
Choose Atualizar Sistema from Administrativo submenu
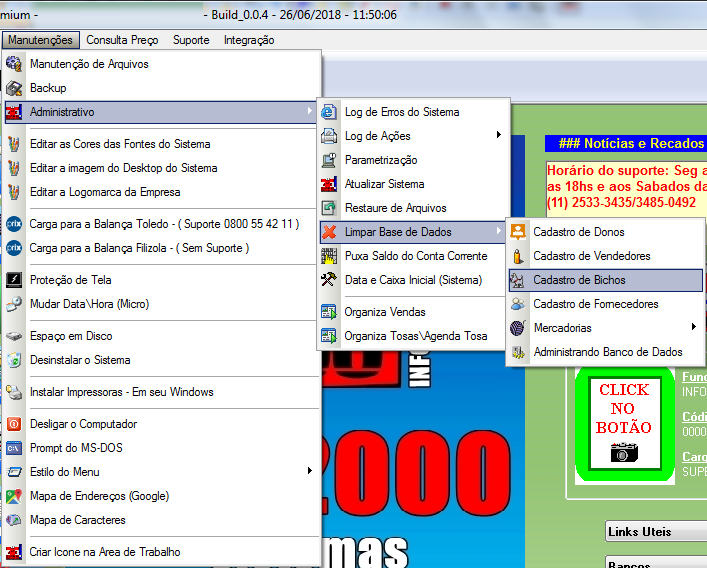pos(384,184)
